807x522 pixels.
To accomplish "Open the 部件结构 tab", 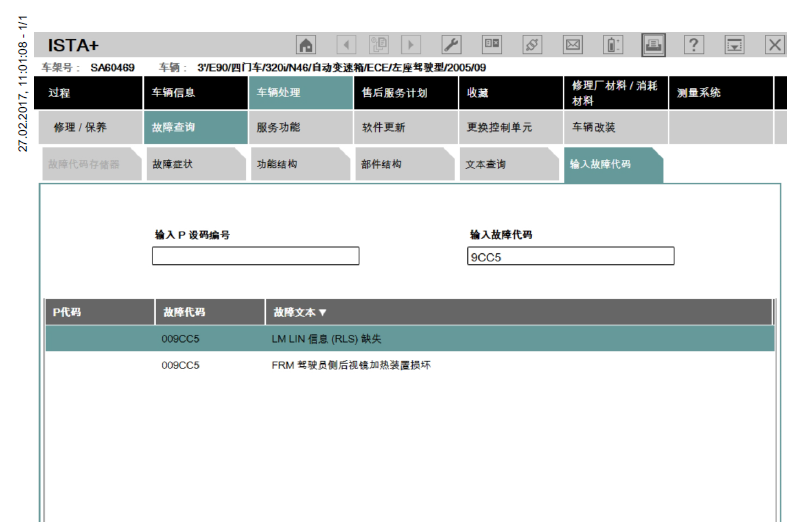I will click(x=405, y=164).
